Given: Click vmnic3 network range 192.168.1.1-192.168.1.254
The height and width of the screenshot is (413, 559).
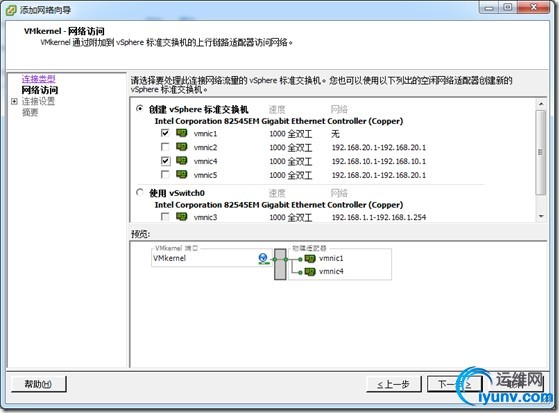Looking at the screenshot, I should pos(379,217).
